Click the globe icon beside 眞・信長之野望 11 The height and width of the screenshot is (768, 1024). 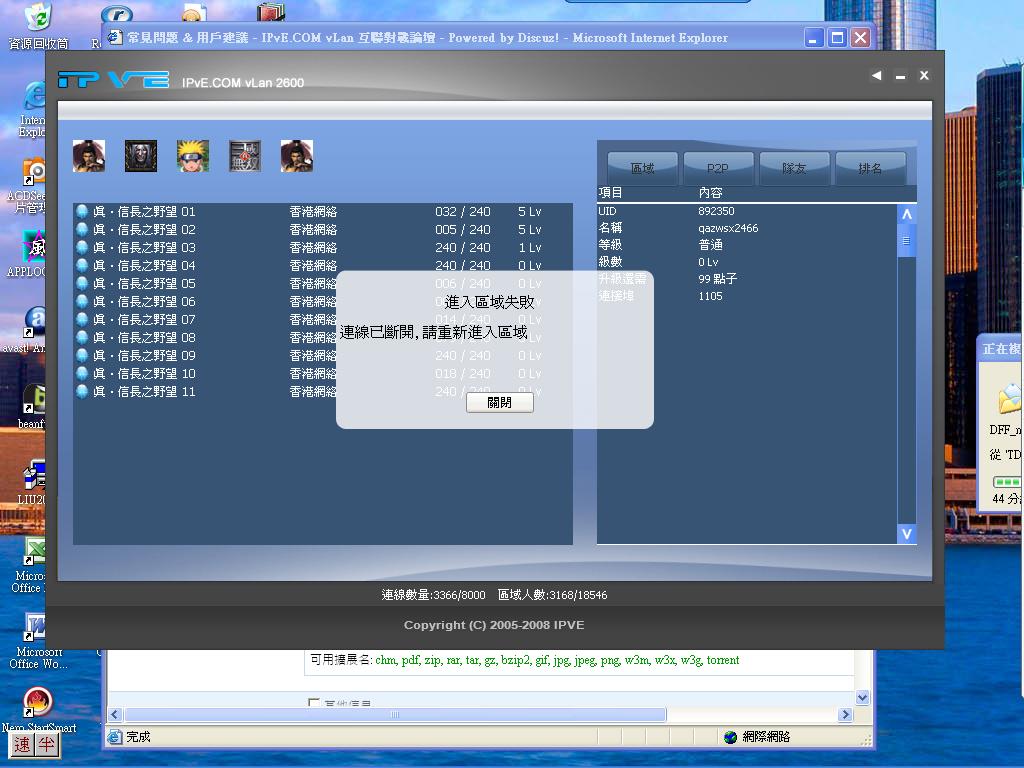point(81,391)
